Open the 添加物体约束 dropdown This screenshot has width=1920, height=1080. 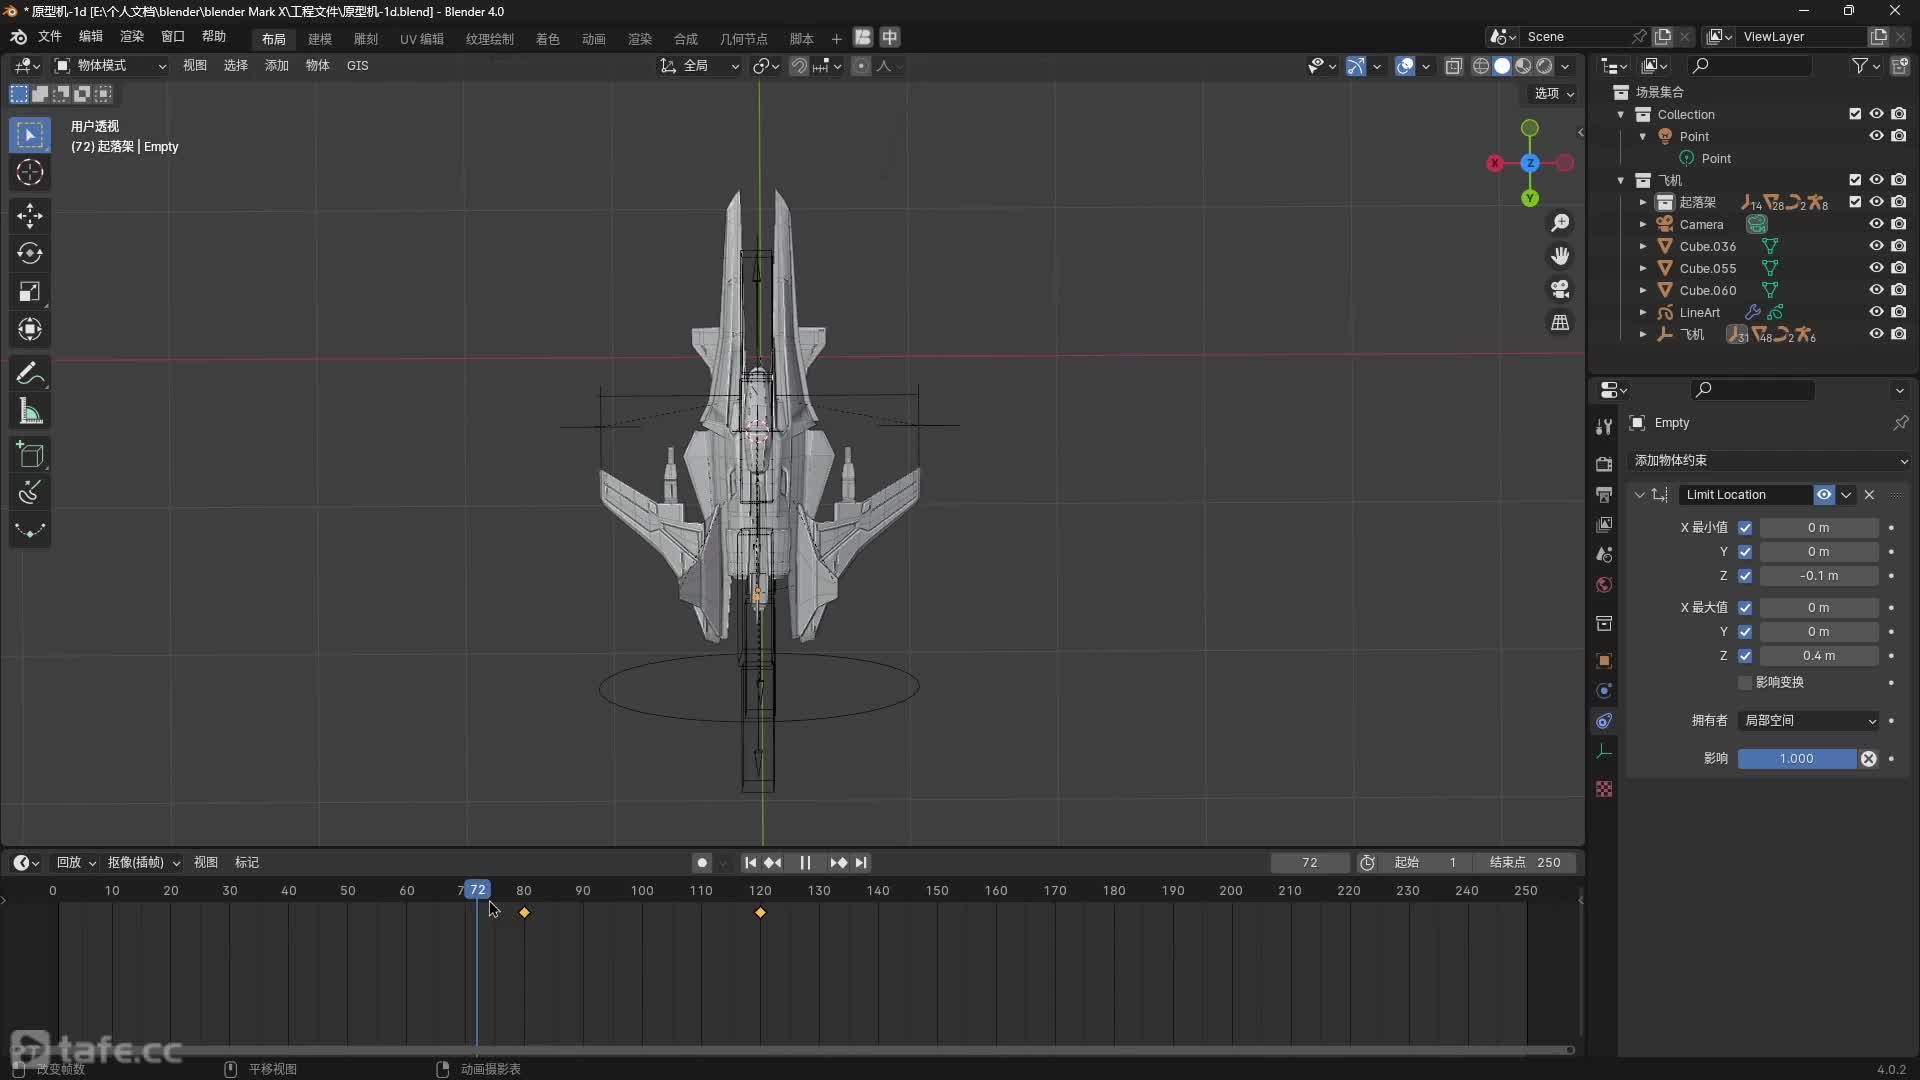pos(1770,461)
